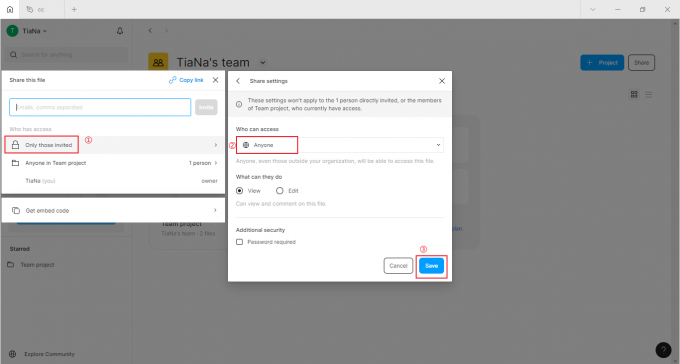This screenshot has height=364, width=680.
Task: Click the Invite button
Action: pyautogui.click(x=206, y=107)
